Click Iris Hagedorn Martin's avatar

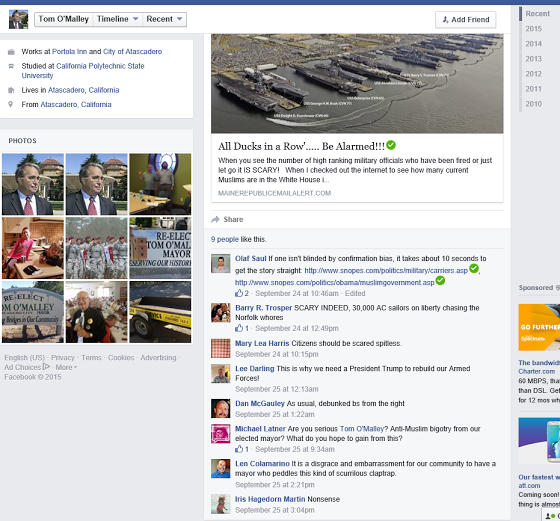(x=220, y=504)
